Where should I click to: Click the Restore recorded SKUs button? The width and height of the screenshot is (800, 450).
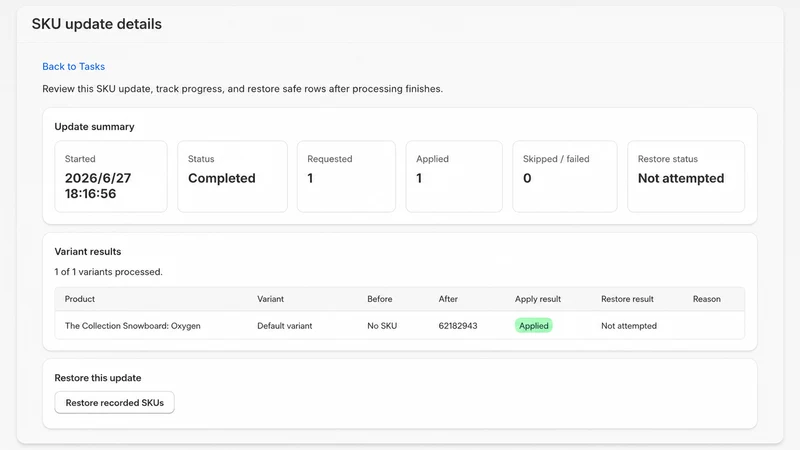(x=114, y=403)
